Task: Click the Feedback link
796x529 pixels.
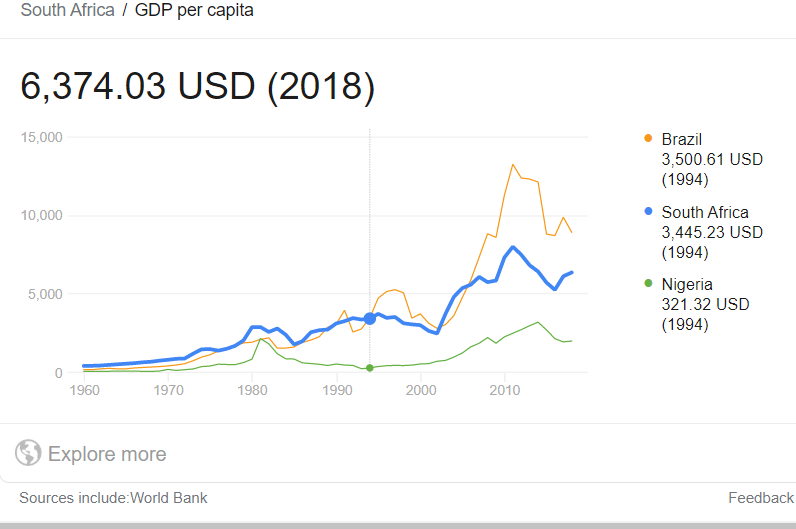Action: tap(760, 498)
